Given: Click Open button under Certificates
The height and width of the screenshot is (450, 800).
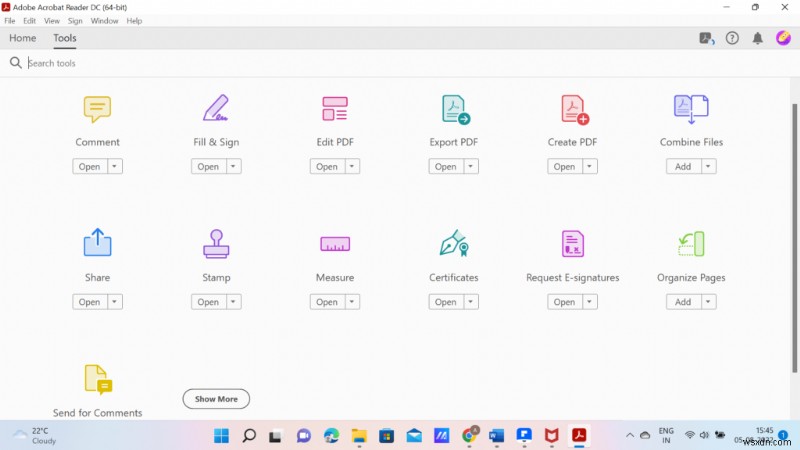Looking at the screenshot, I should 446,302.
